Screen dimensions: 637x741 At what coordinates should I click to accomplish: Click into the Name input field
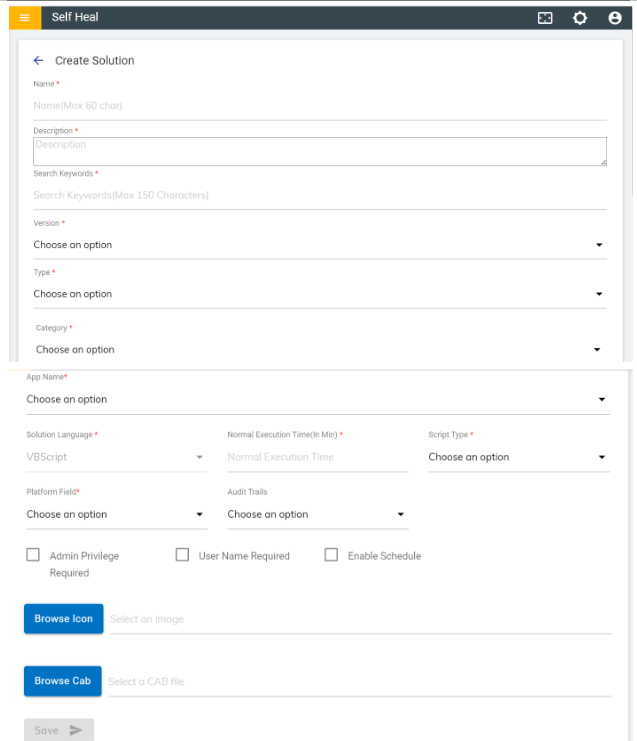point(318,105)
